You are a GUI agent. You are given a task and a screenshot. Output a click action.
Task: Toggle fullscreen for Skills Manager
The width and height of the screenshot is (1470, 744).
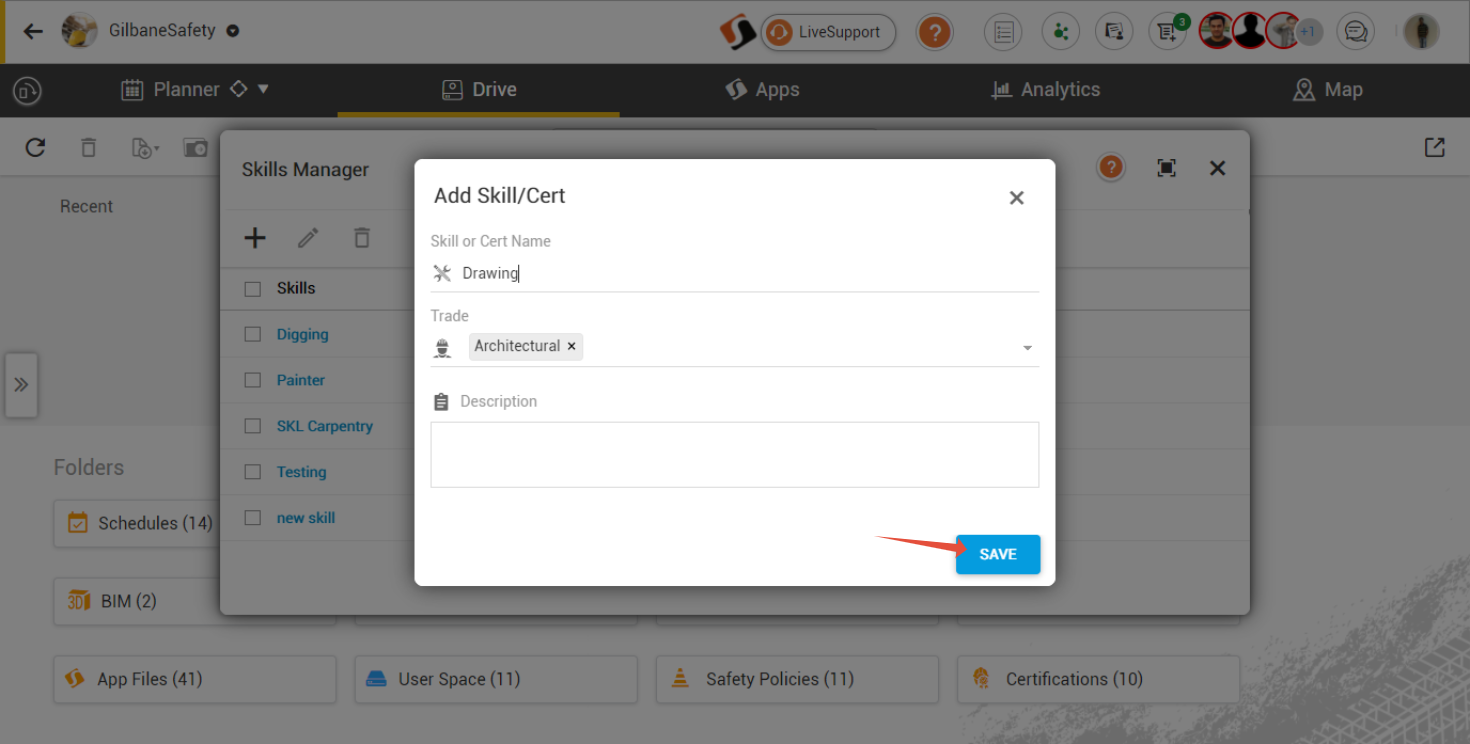pos(1166,168)
